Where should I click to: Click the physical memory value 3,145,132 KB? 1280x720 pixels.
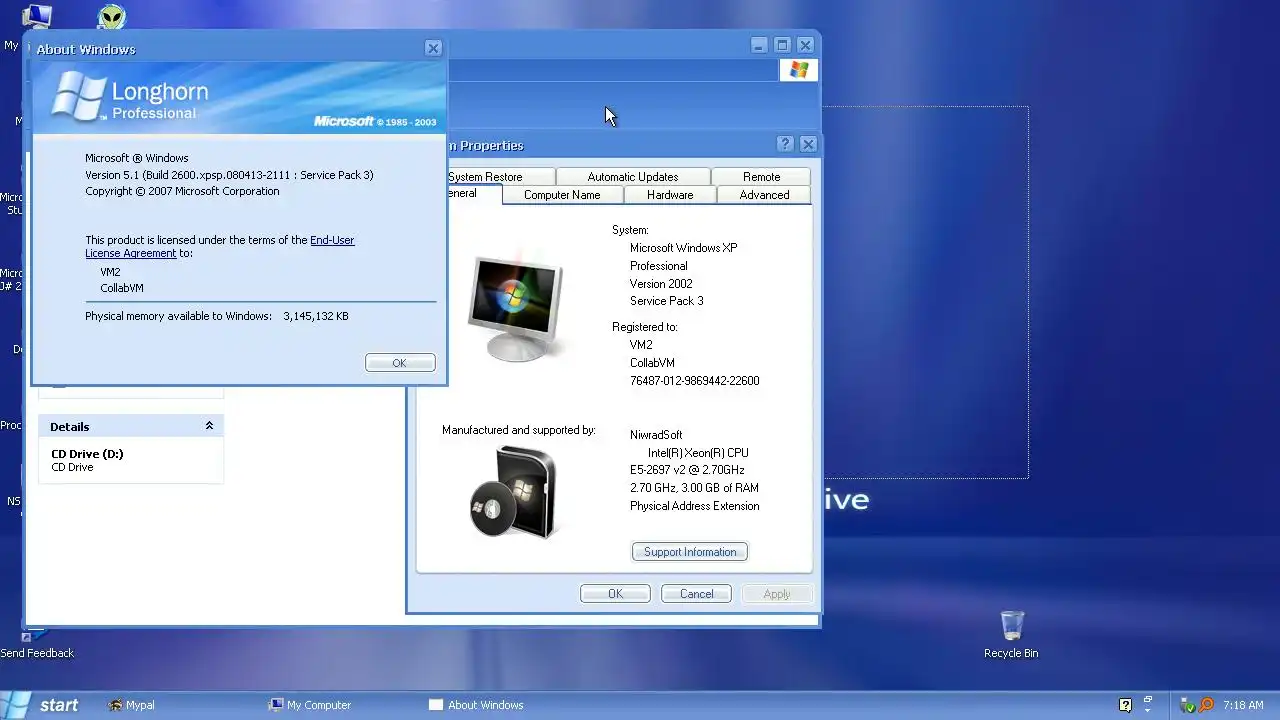tap(316, 316)
